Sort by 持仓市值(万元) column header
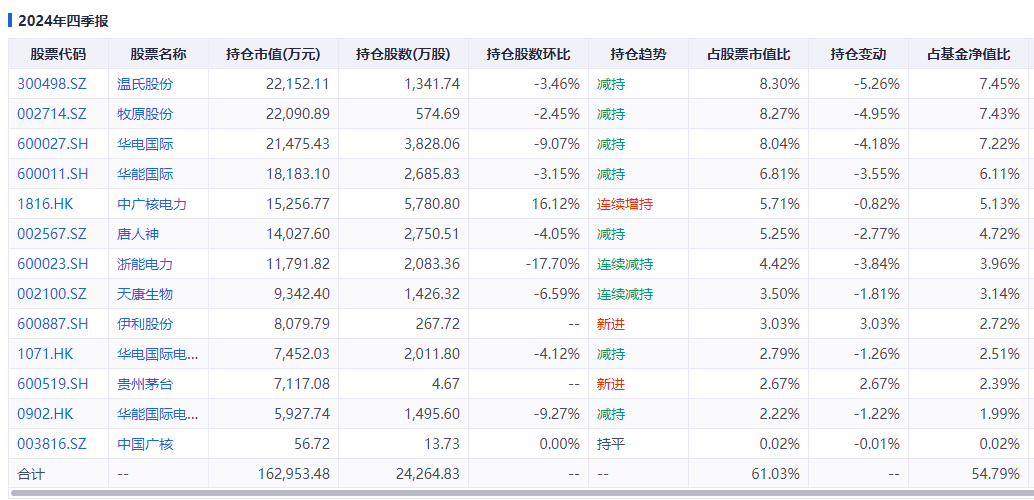Image resolution: width=1034 pixels, height=500 pixels. tap(273, 54)
